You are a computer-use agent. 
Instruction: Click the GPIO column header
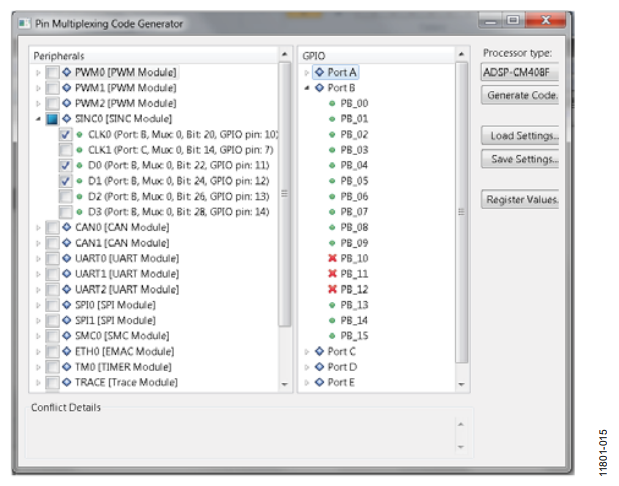[x=376, y=56]
